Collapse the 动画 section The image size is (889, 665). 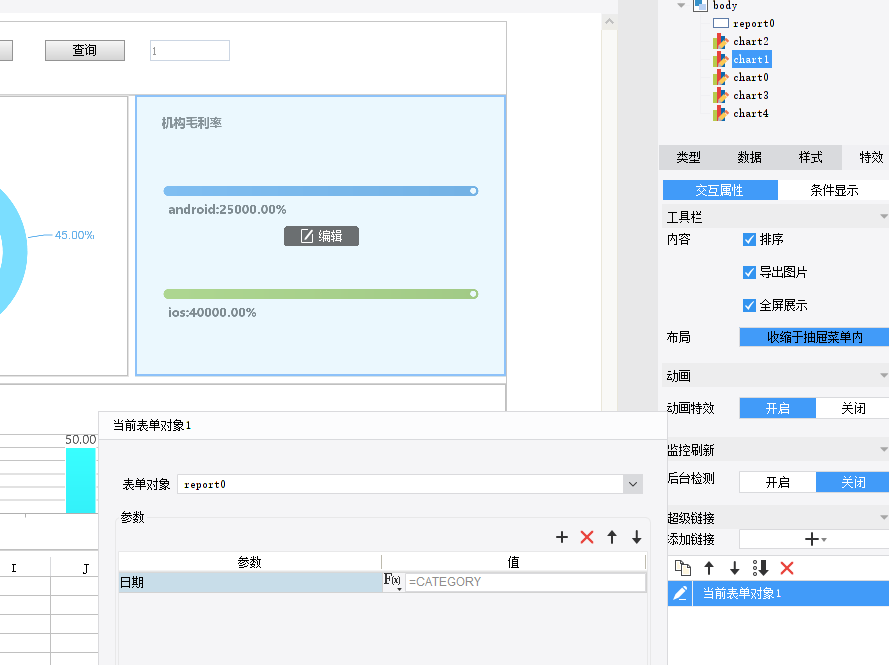point(883,375)
